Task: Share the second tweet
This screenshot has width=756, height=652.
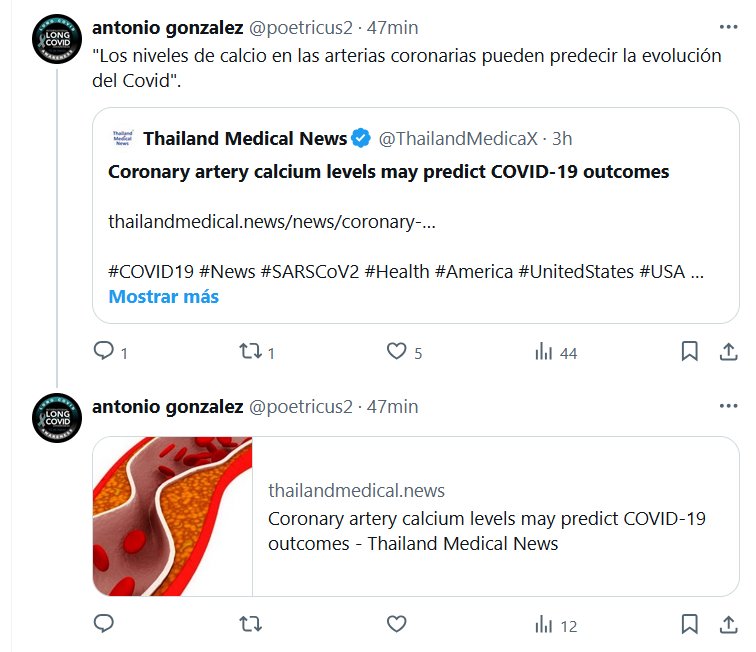Action: [729, 625]
